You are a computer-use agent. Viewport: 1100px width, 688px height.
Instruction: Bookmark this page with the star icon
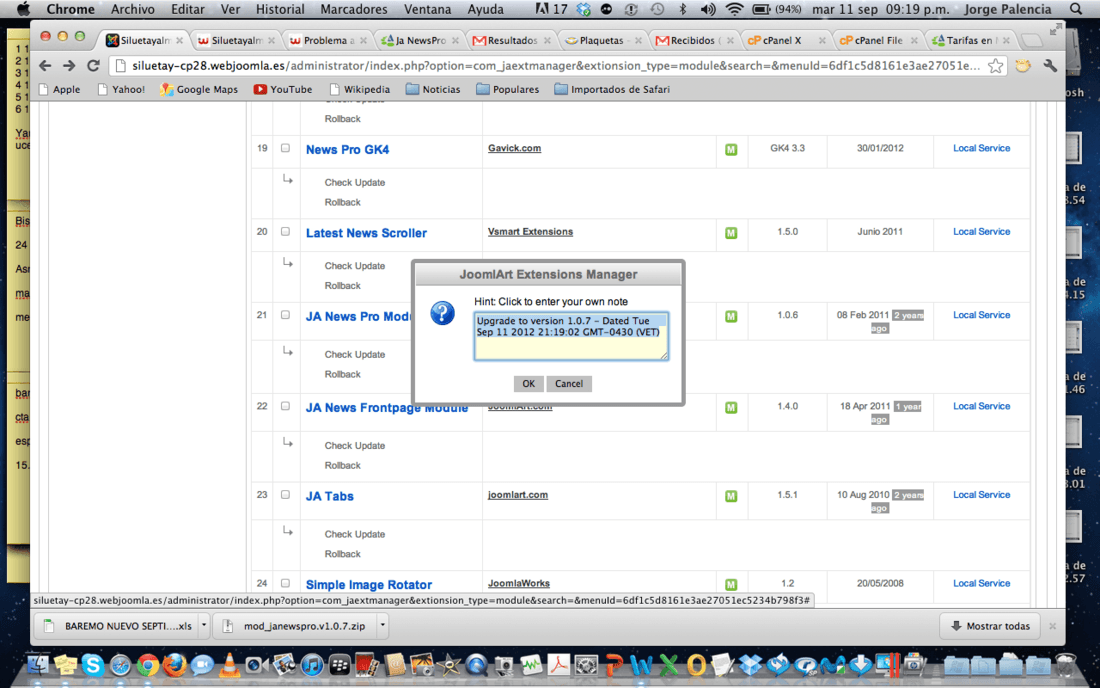coord(995,66)
